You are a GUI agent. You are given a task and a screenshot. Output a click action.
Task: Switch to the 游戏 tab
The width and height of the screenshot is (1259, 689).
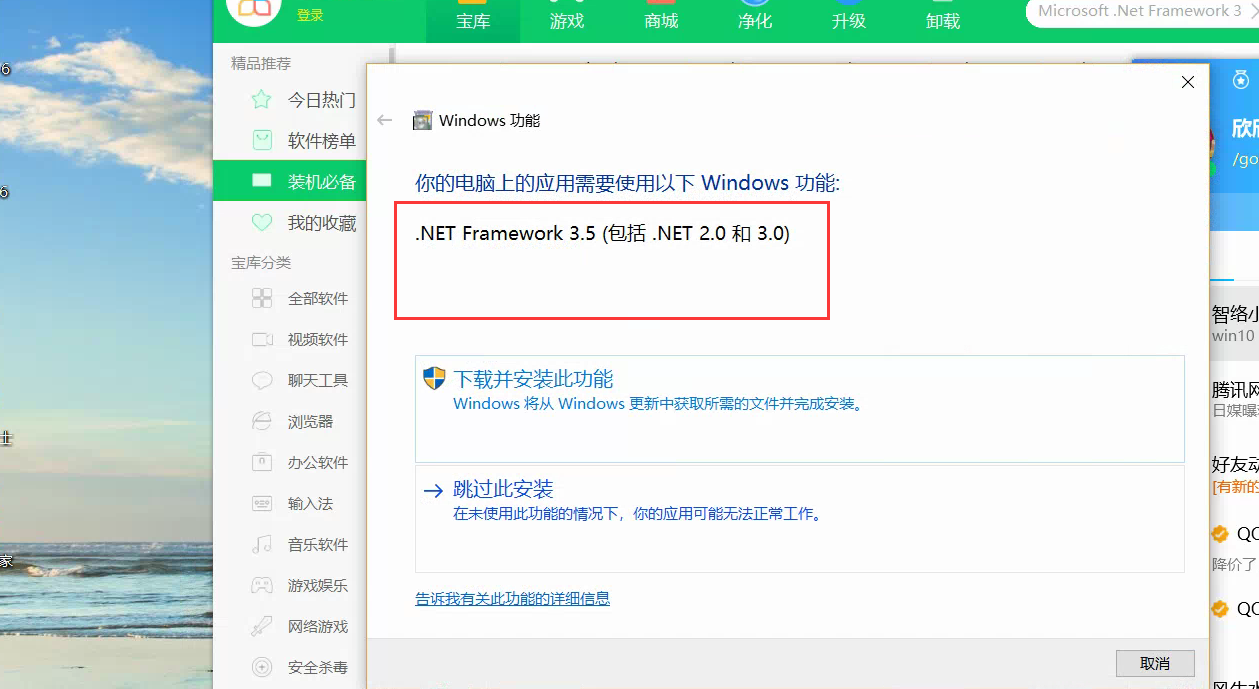pyautogui.click(x=567, y=21)
